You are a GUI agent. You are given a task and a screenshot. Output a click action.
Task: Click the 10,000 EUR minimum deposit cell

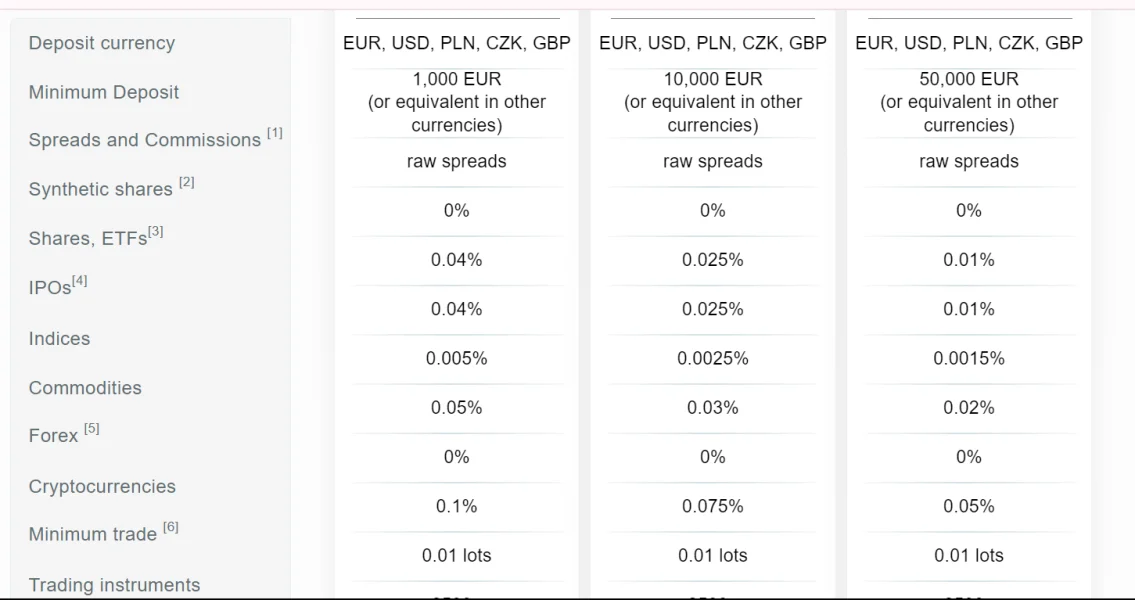click(712, 102)
